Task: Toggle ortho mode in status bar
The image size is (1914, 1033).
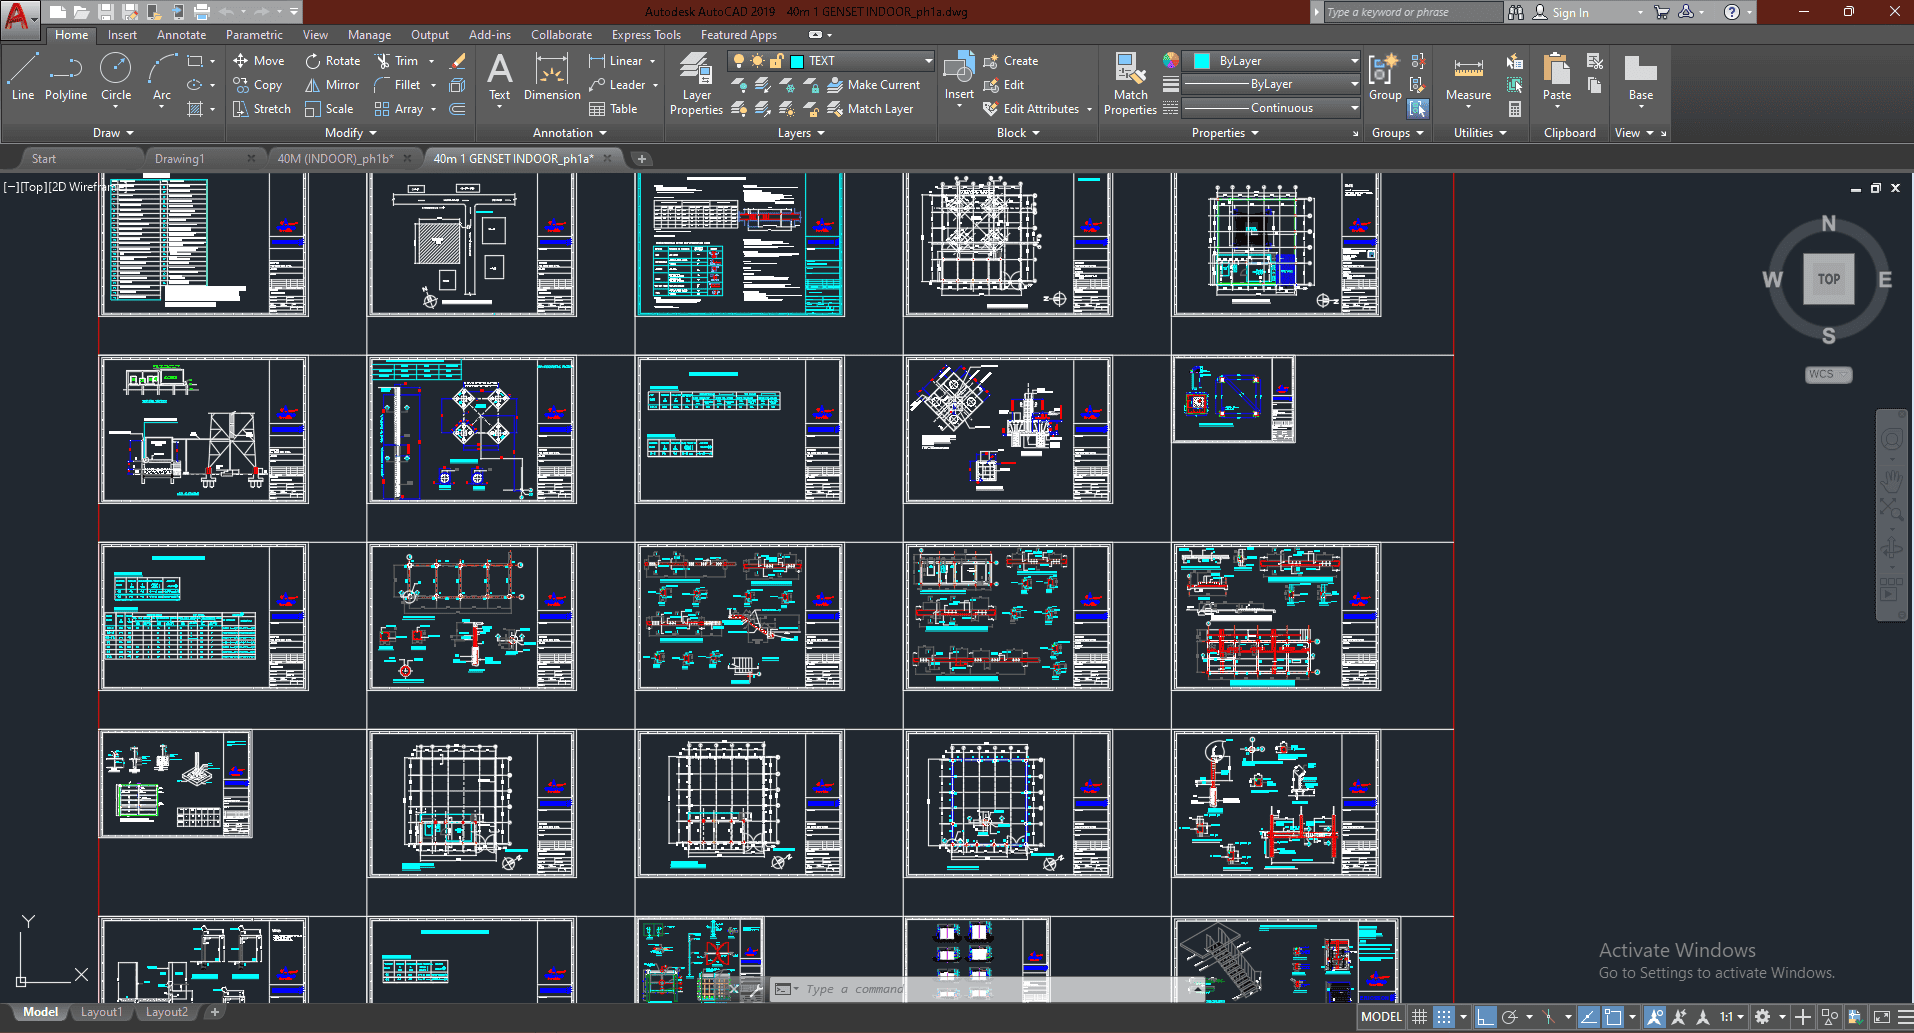Action: 1485,1017
